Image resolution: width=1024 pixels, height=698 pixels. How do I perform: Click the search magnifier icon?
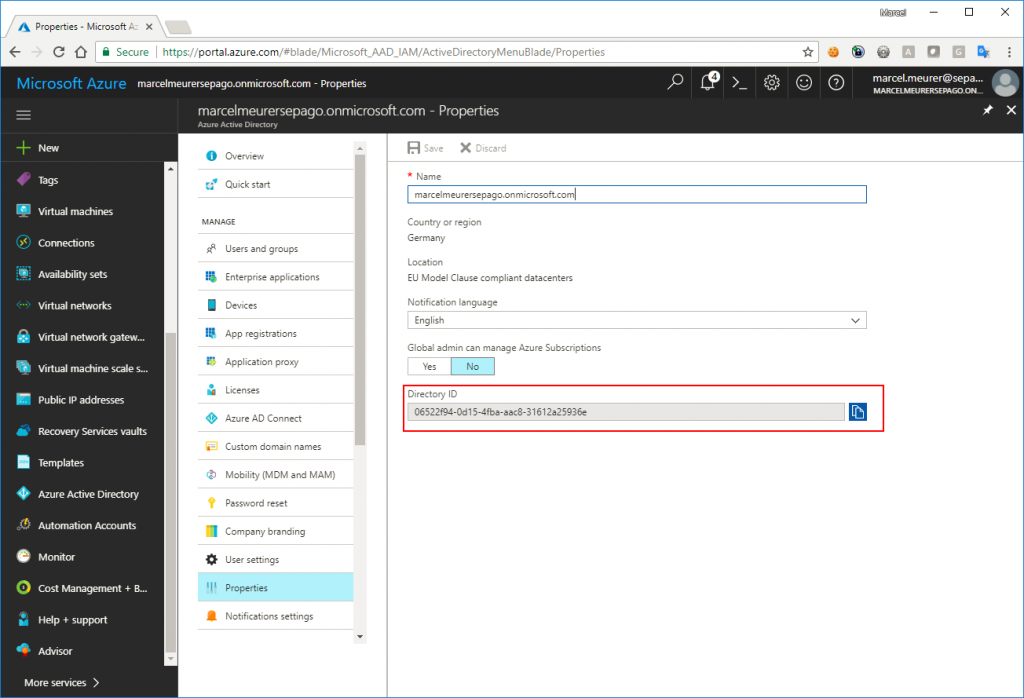pyautogui.click(x=676, y=83)
